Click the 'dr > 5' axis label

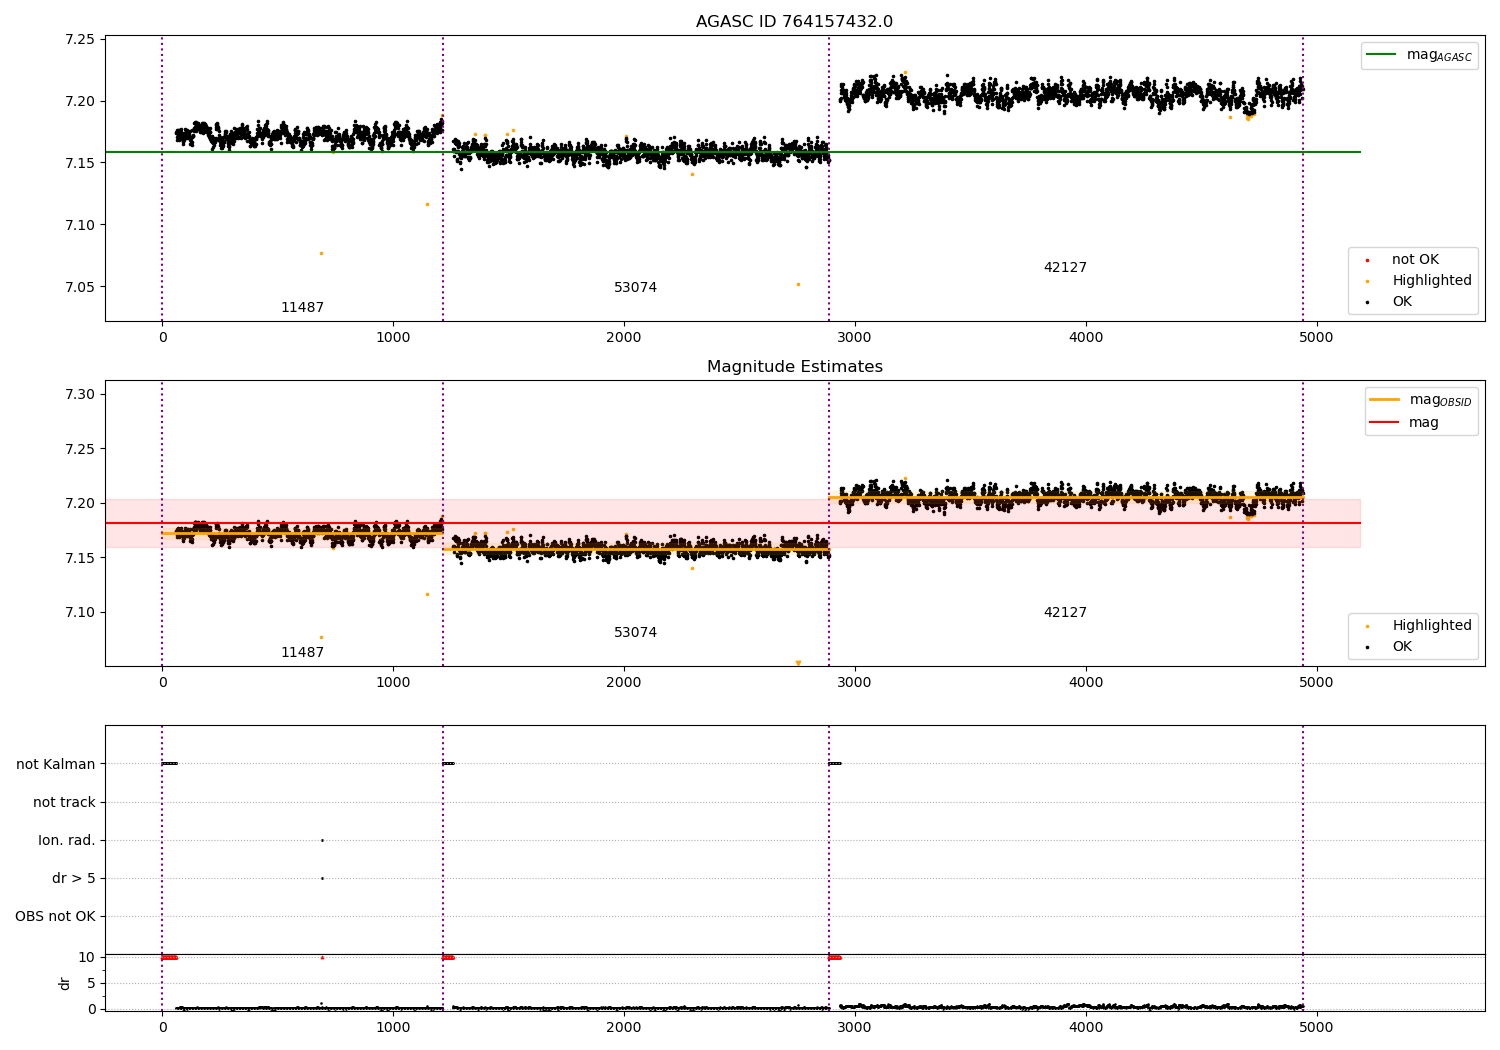[74, 879]
